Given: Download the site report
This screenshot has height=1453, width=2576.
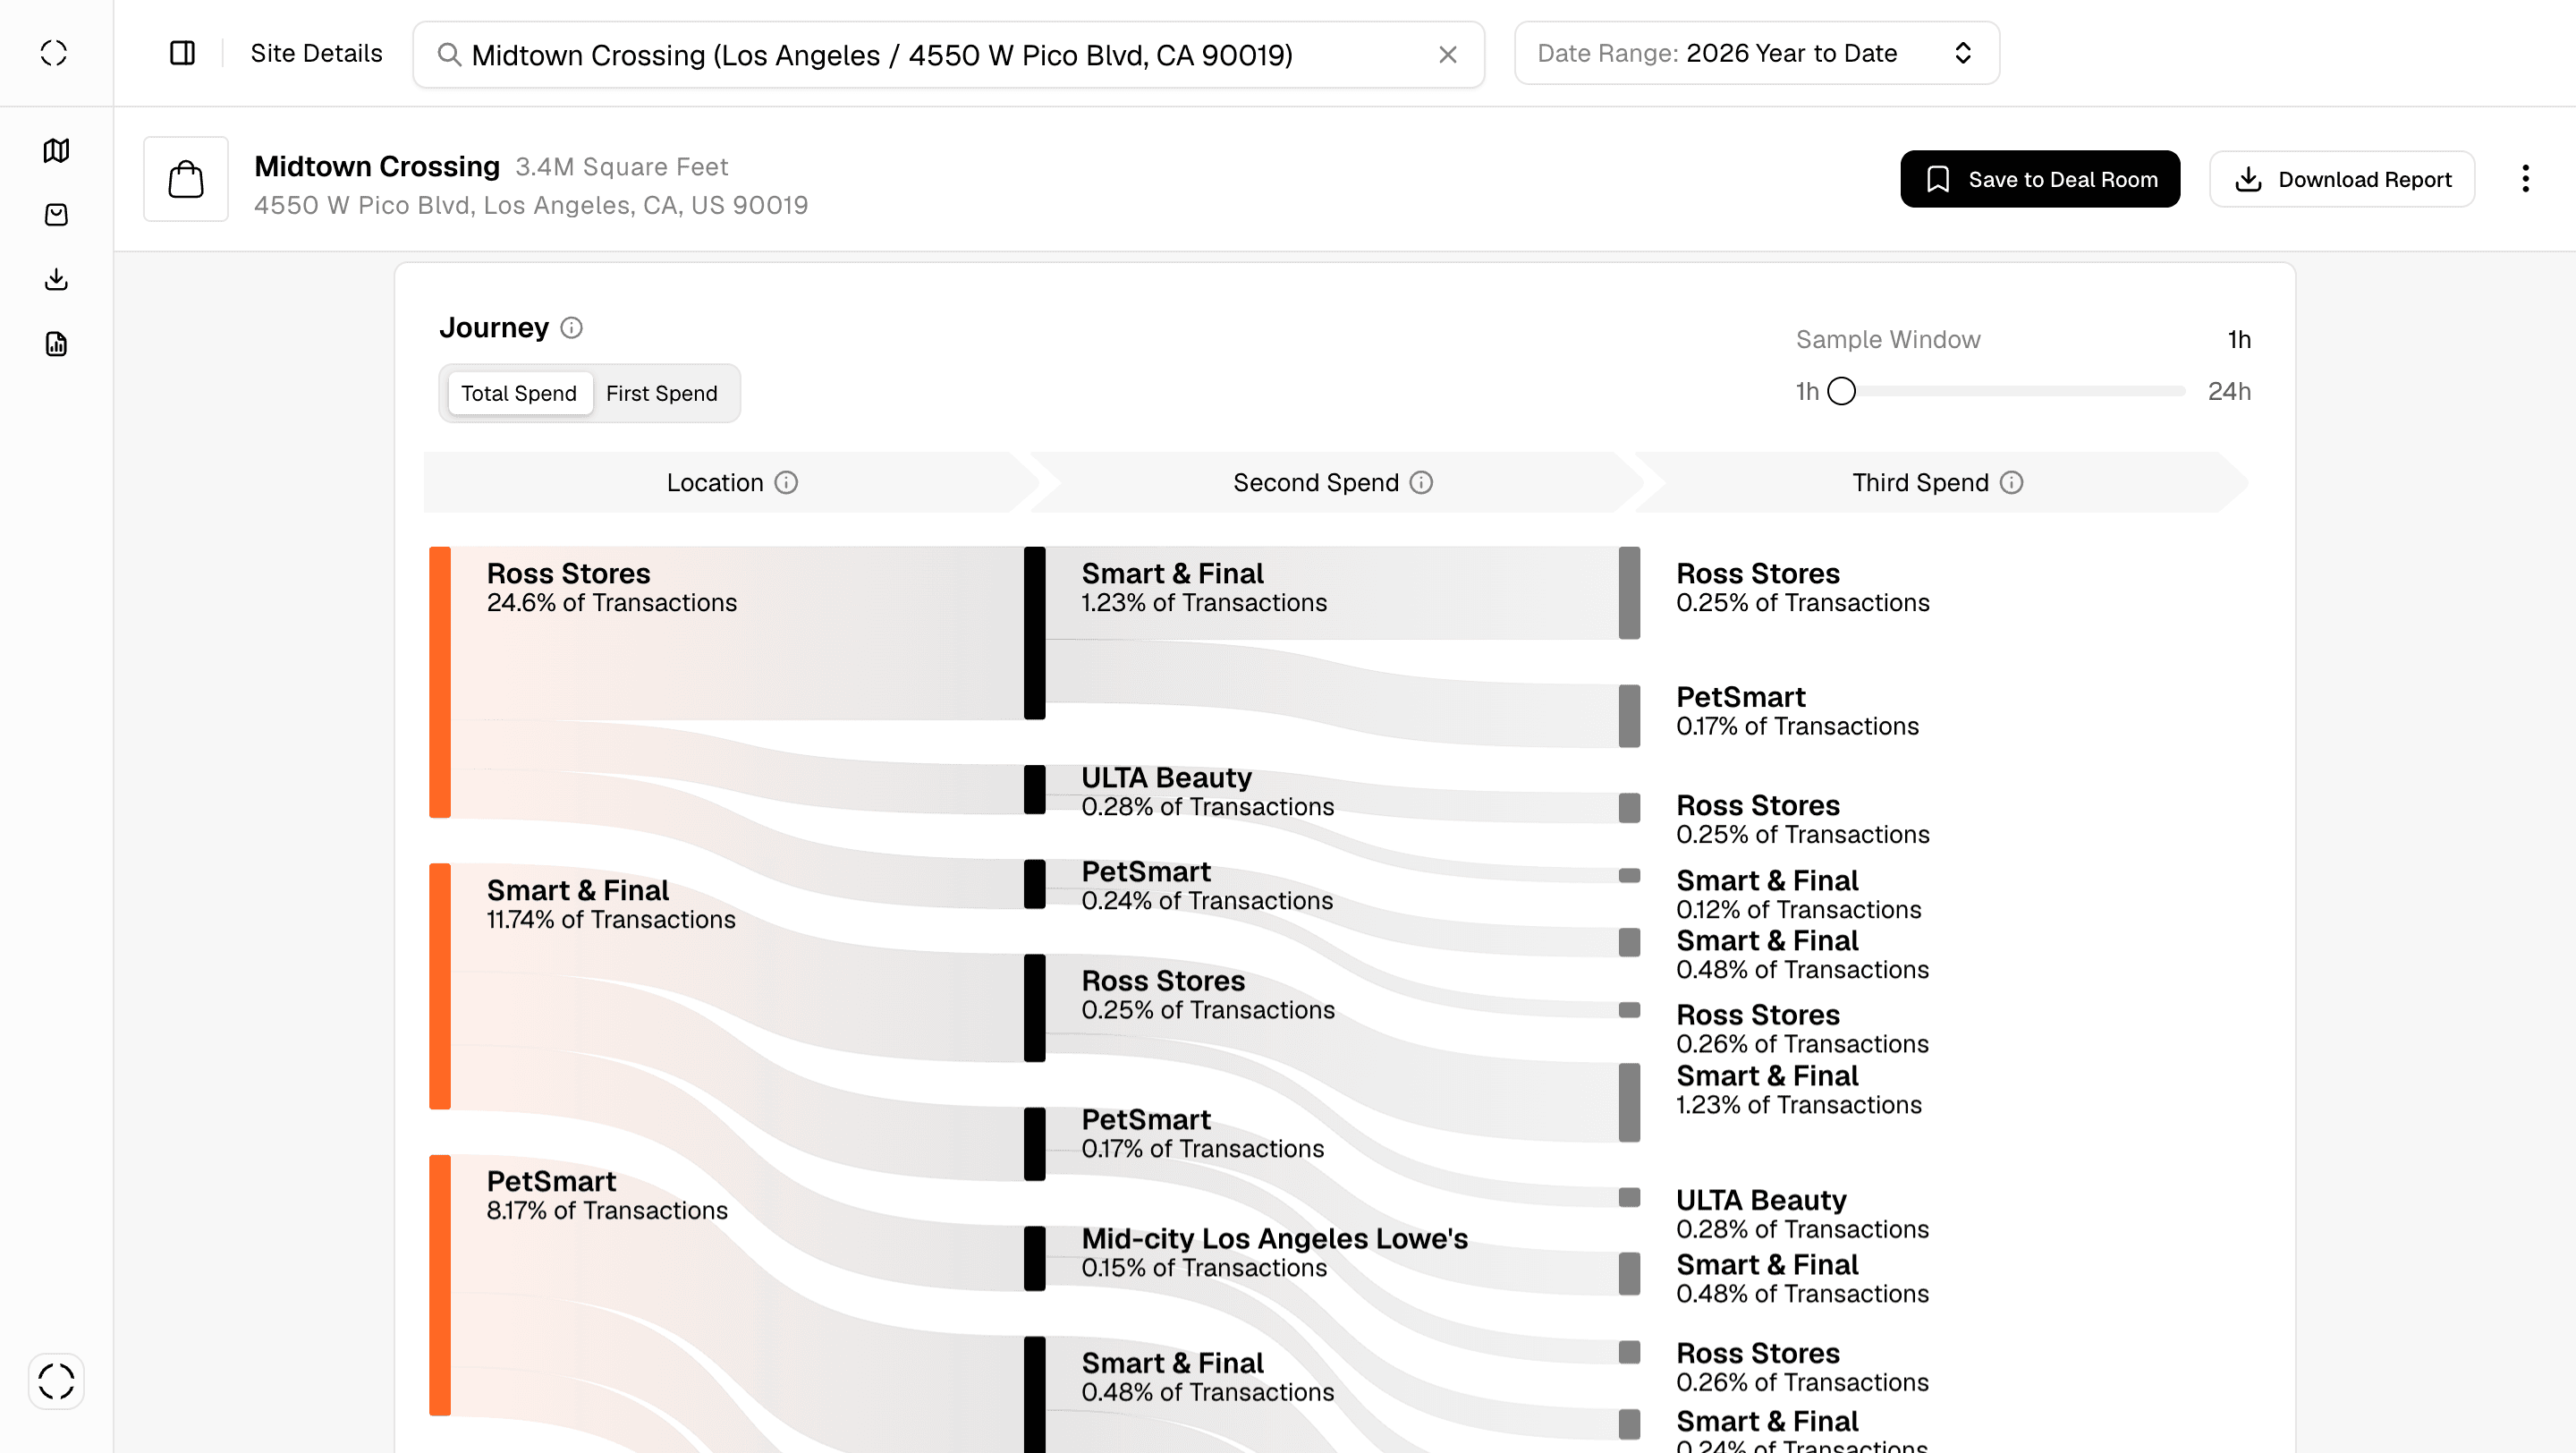Looking at the screenshot, I should point(2342,179).
